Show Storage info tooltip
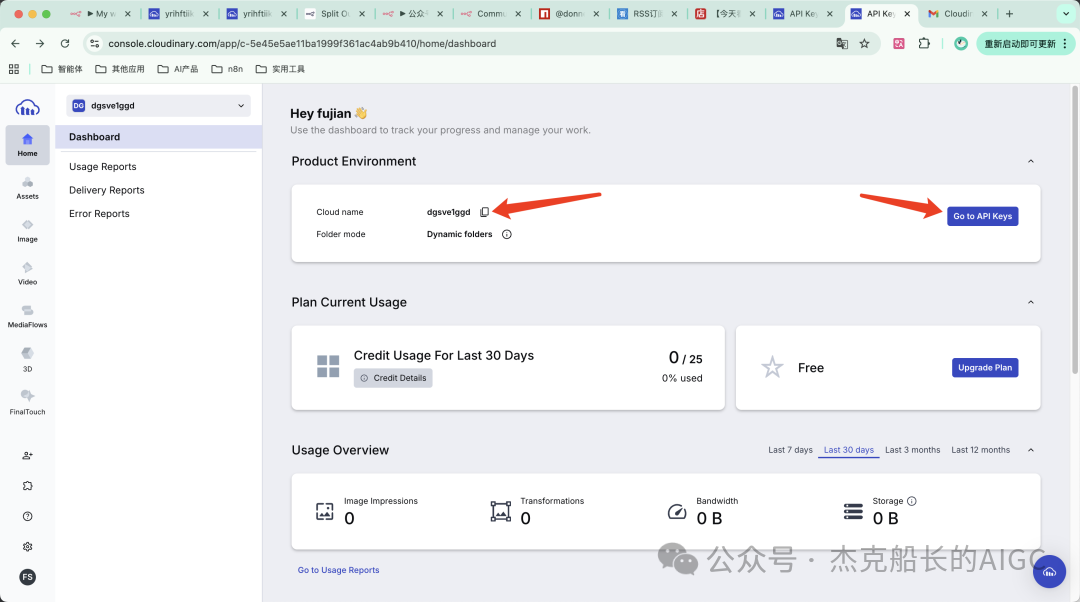This screenshot has width=1080, height=602. [912, 501]
